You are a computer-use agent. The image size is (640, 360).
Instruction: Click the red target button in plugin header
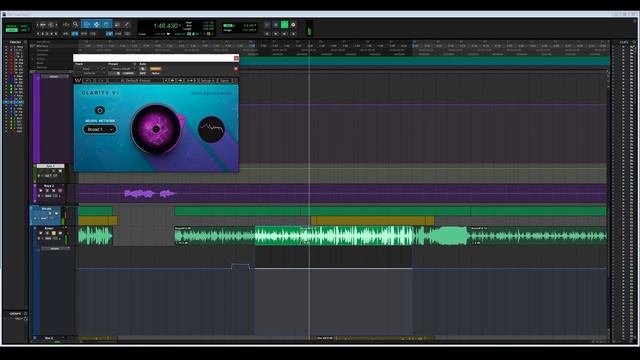coord(236,69)
